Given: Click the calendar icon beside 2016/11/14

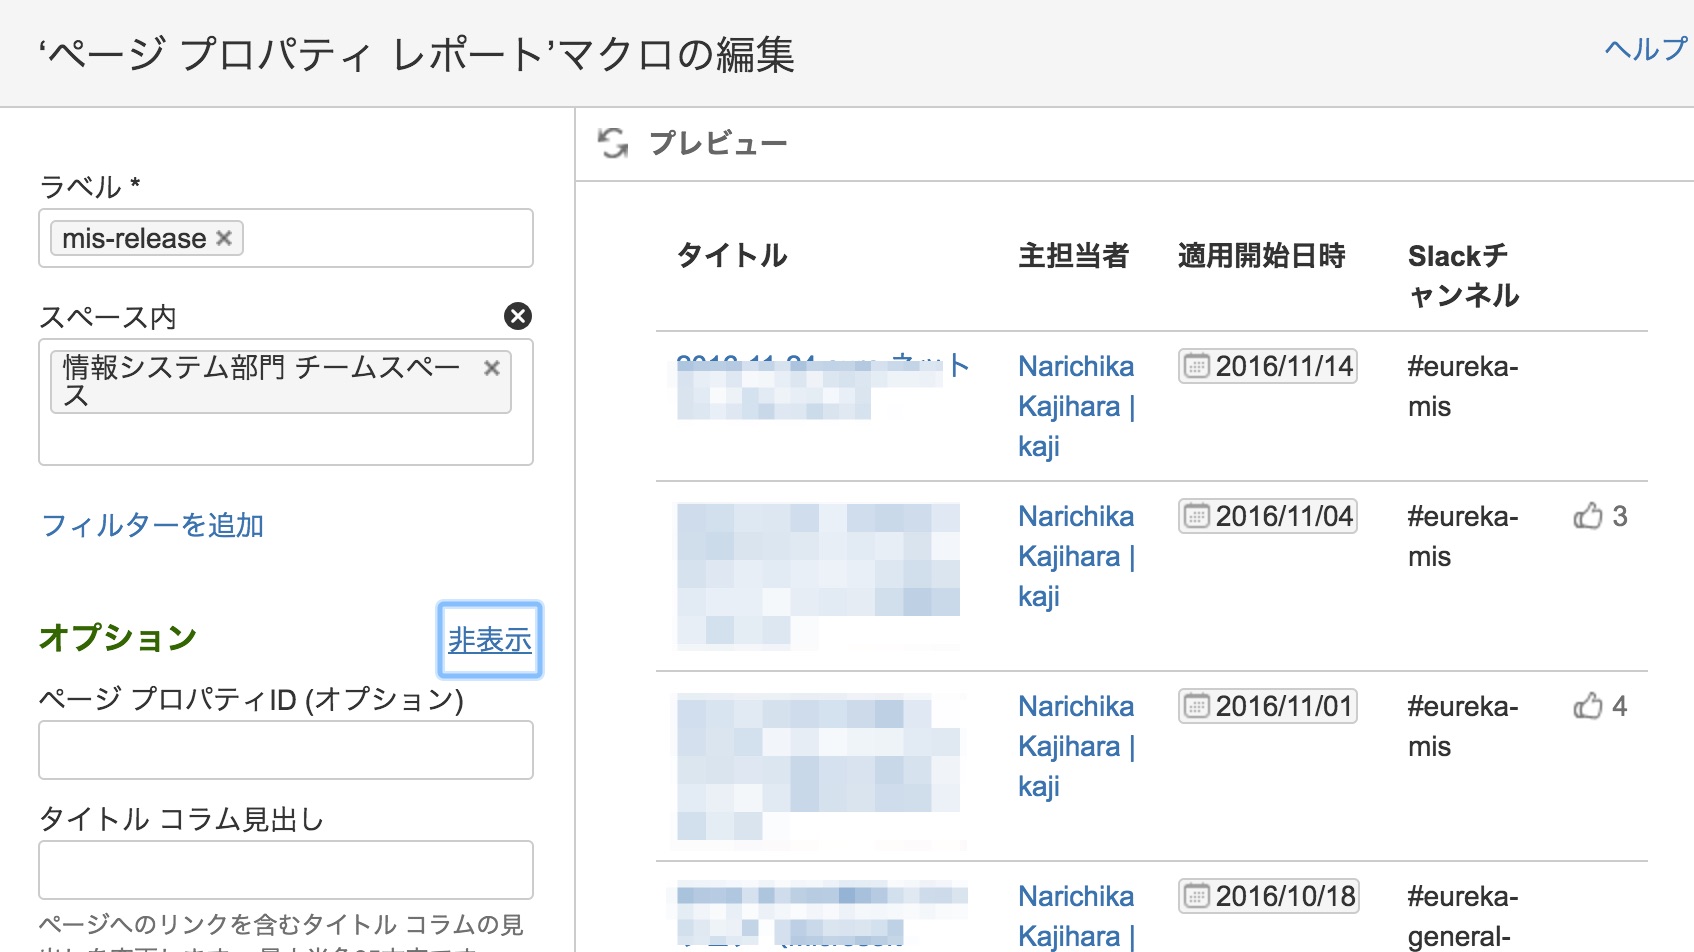Looking at the screenshot, I should pyautogui.click(x=1196, y=366).
